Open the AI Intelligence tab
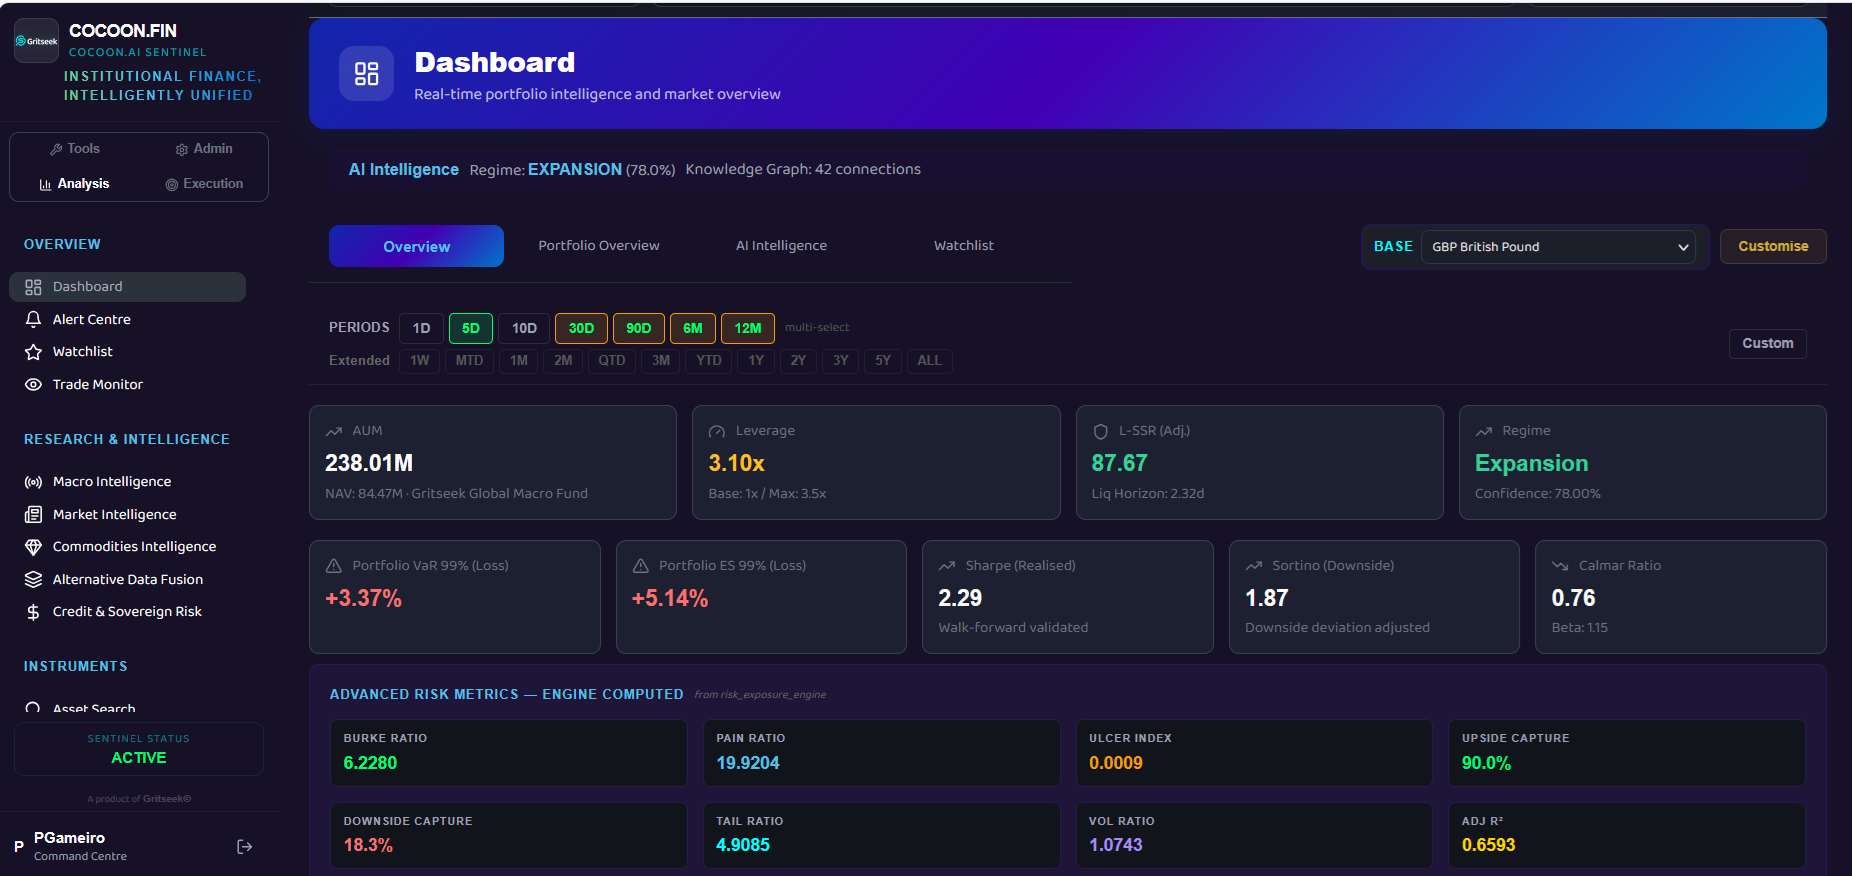This screenshot has height=876, width=1852. [781, 246]
